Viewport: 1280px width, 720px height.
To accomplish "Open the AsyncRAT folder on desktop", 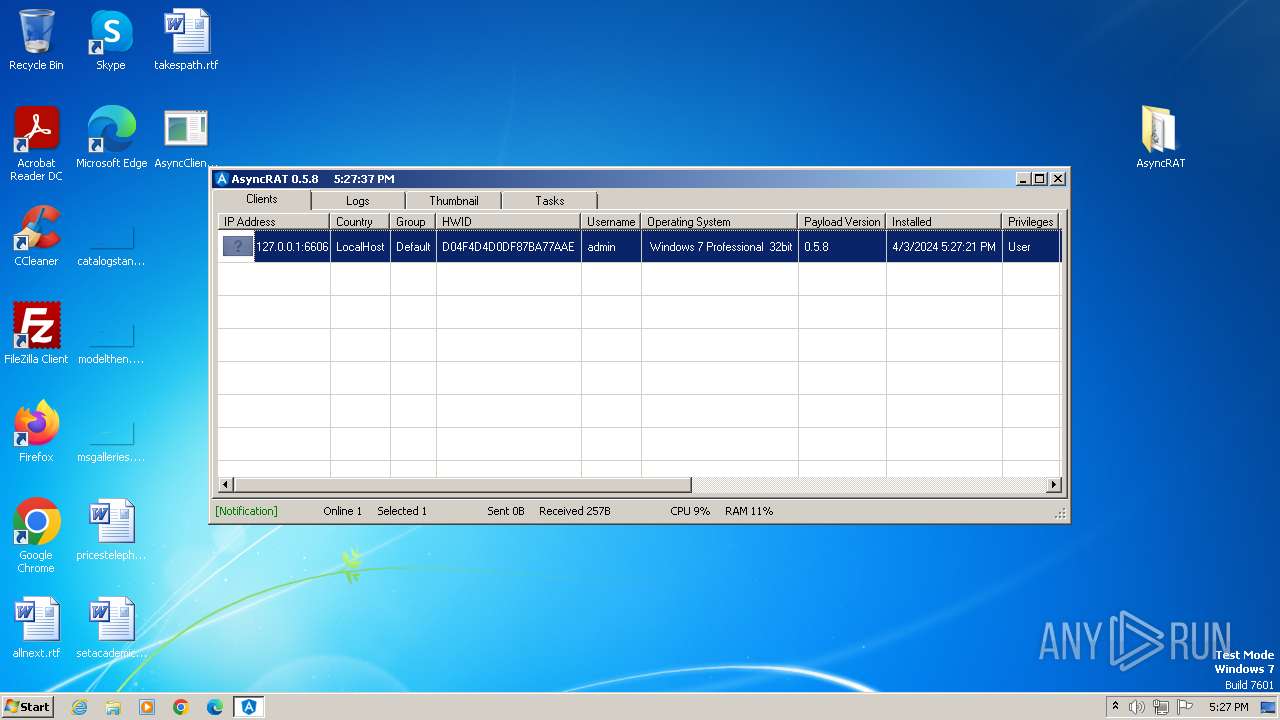I will click(x=1160, y=138).
